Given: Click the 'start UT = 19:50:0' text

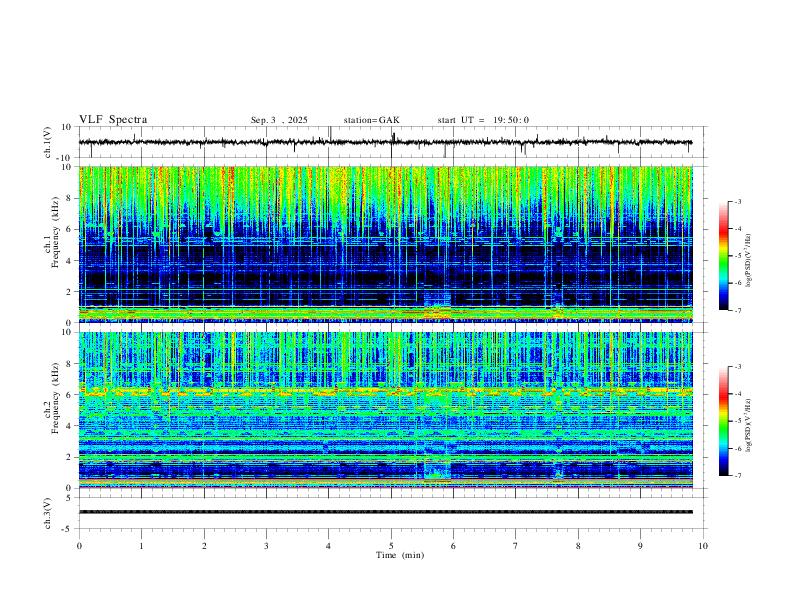Looking at the screenshot, I should tap(483, 120).
